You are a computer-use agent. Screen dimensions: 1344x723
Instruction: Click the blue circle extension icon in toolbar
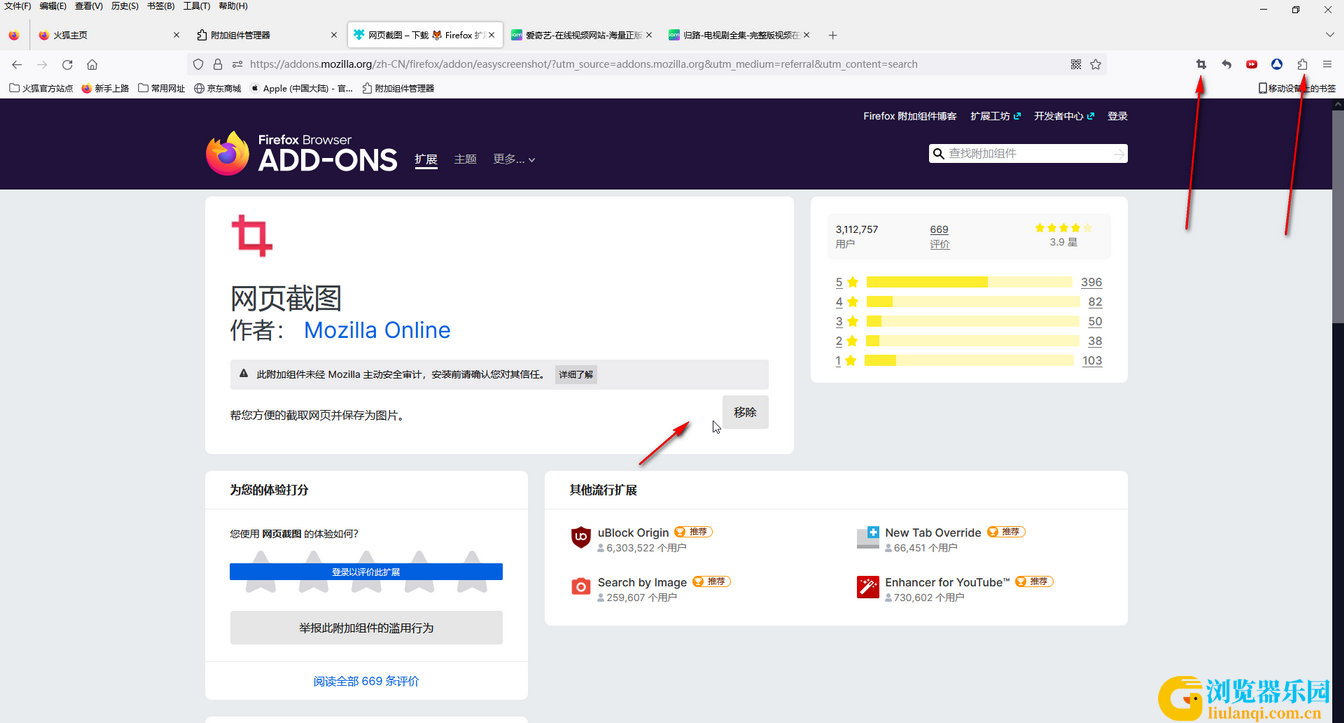[1277, 64]
